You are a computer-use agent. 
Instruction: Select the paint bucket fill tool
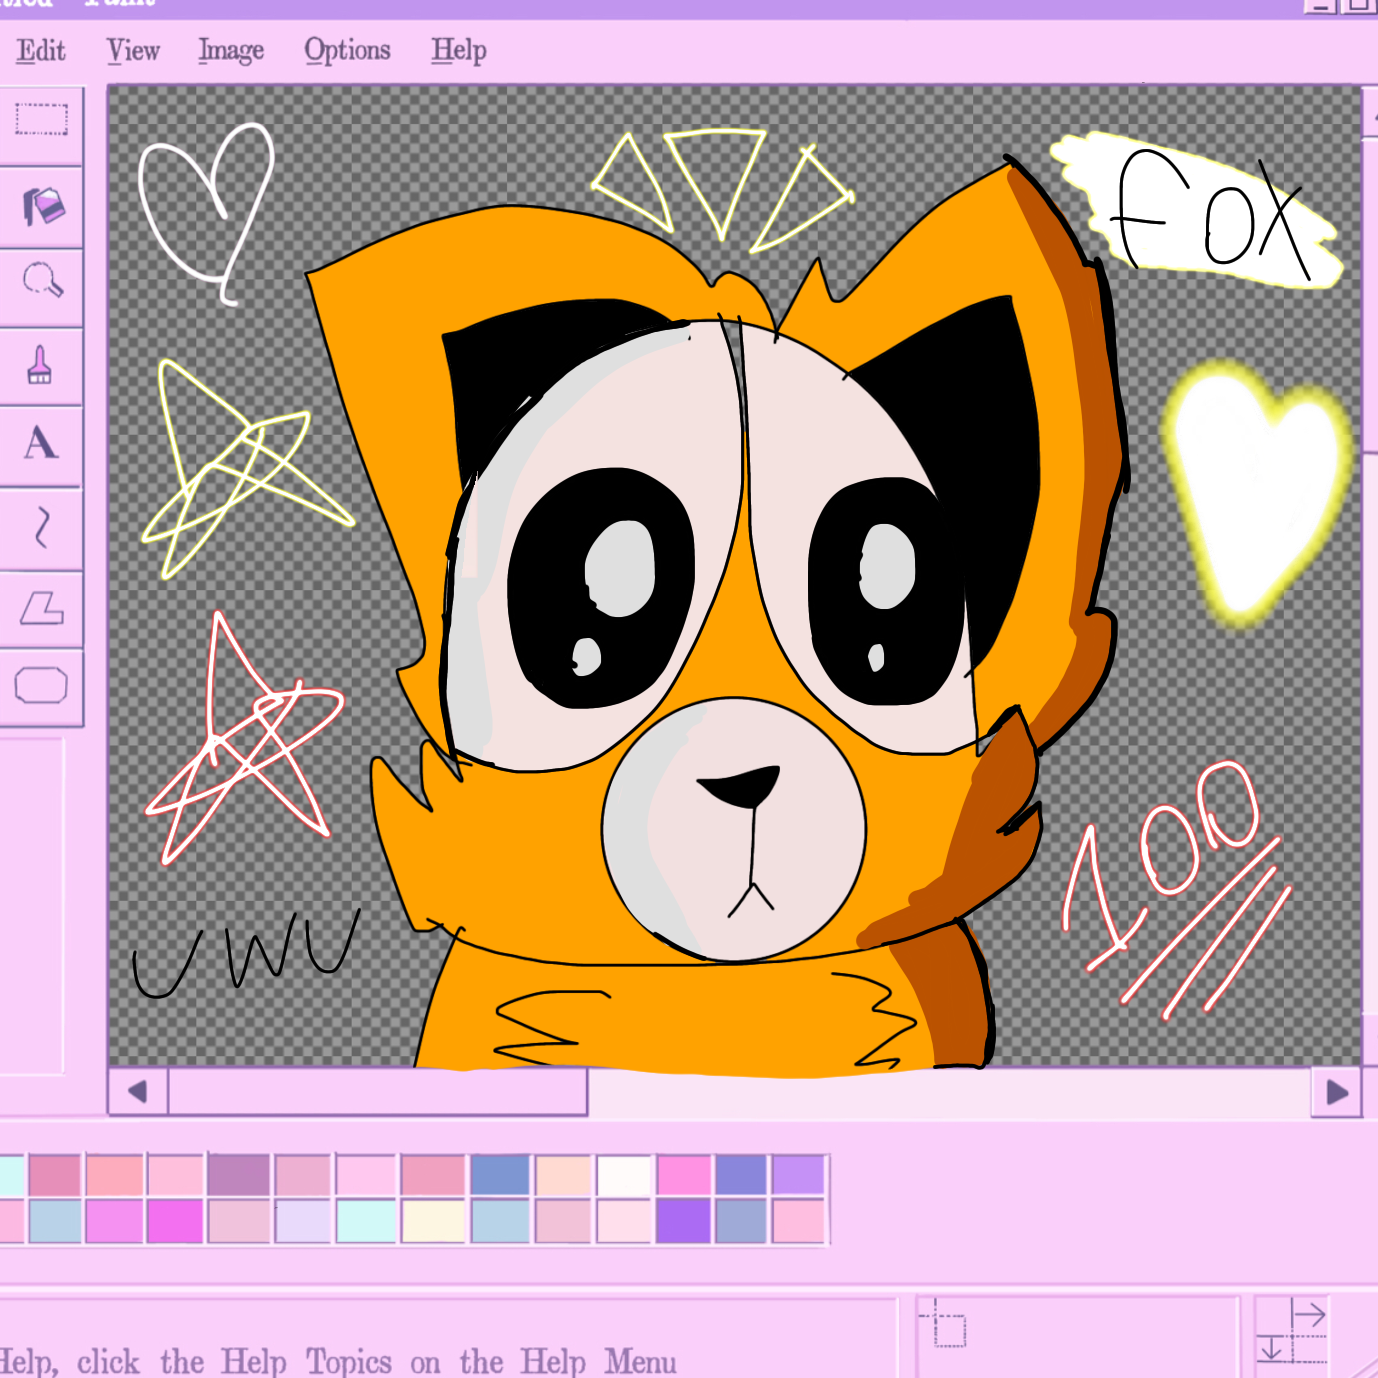pos(41,205)
